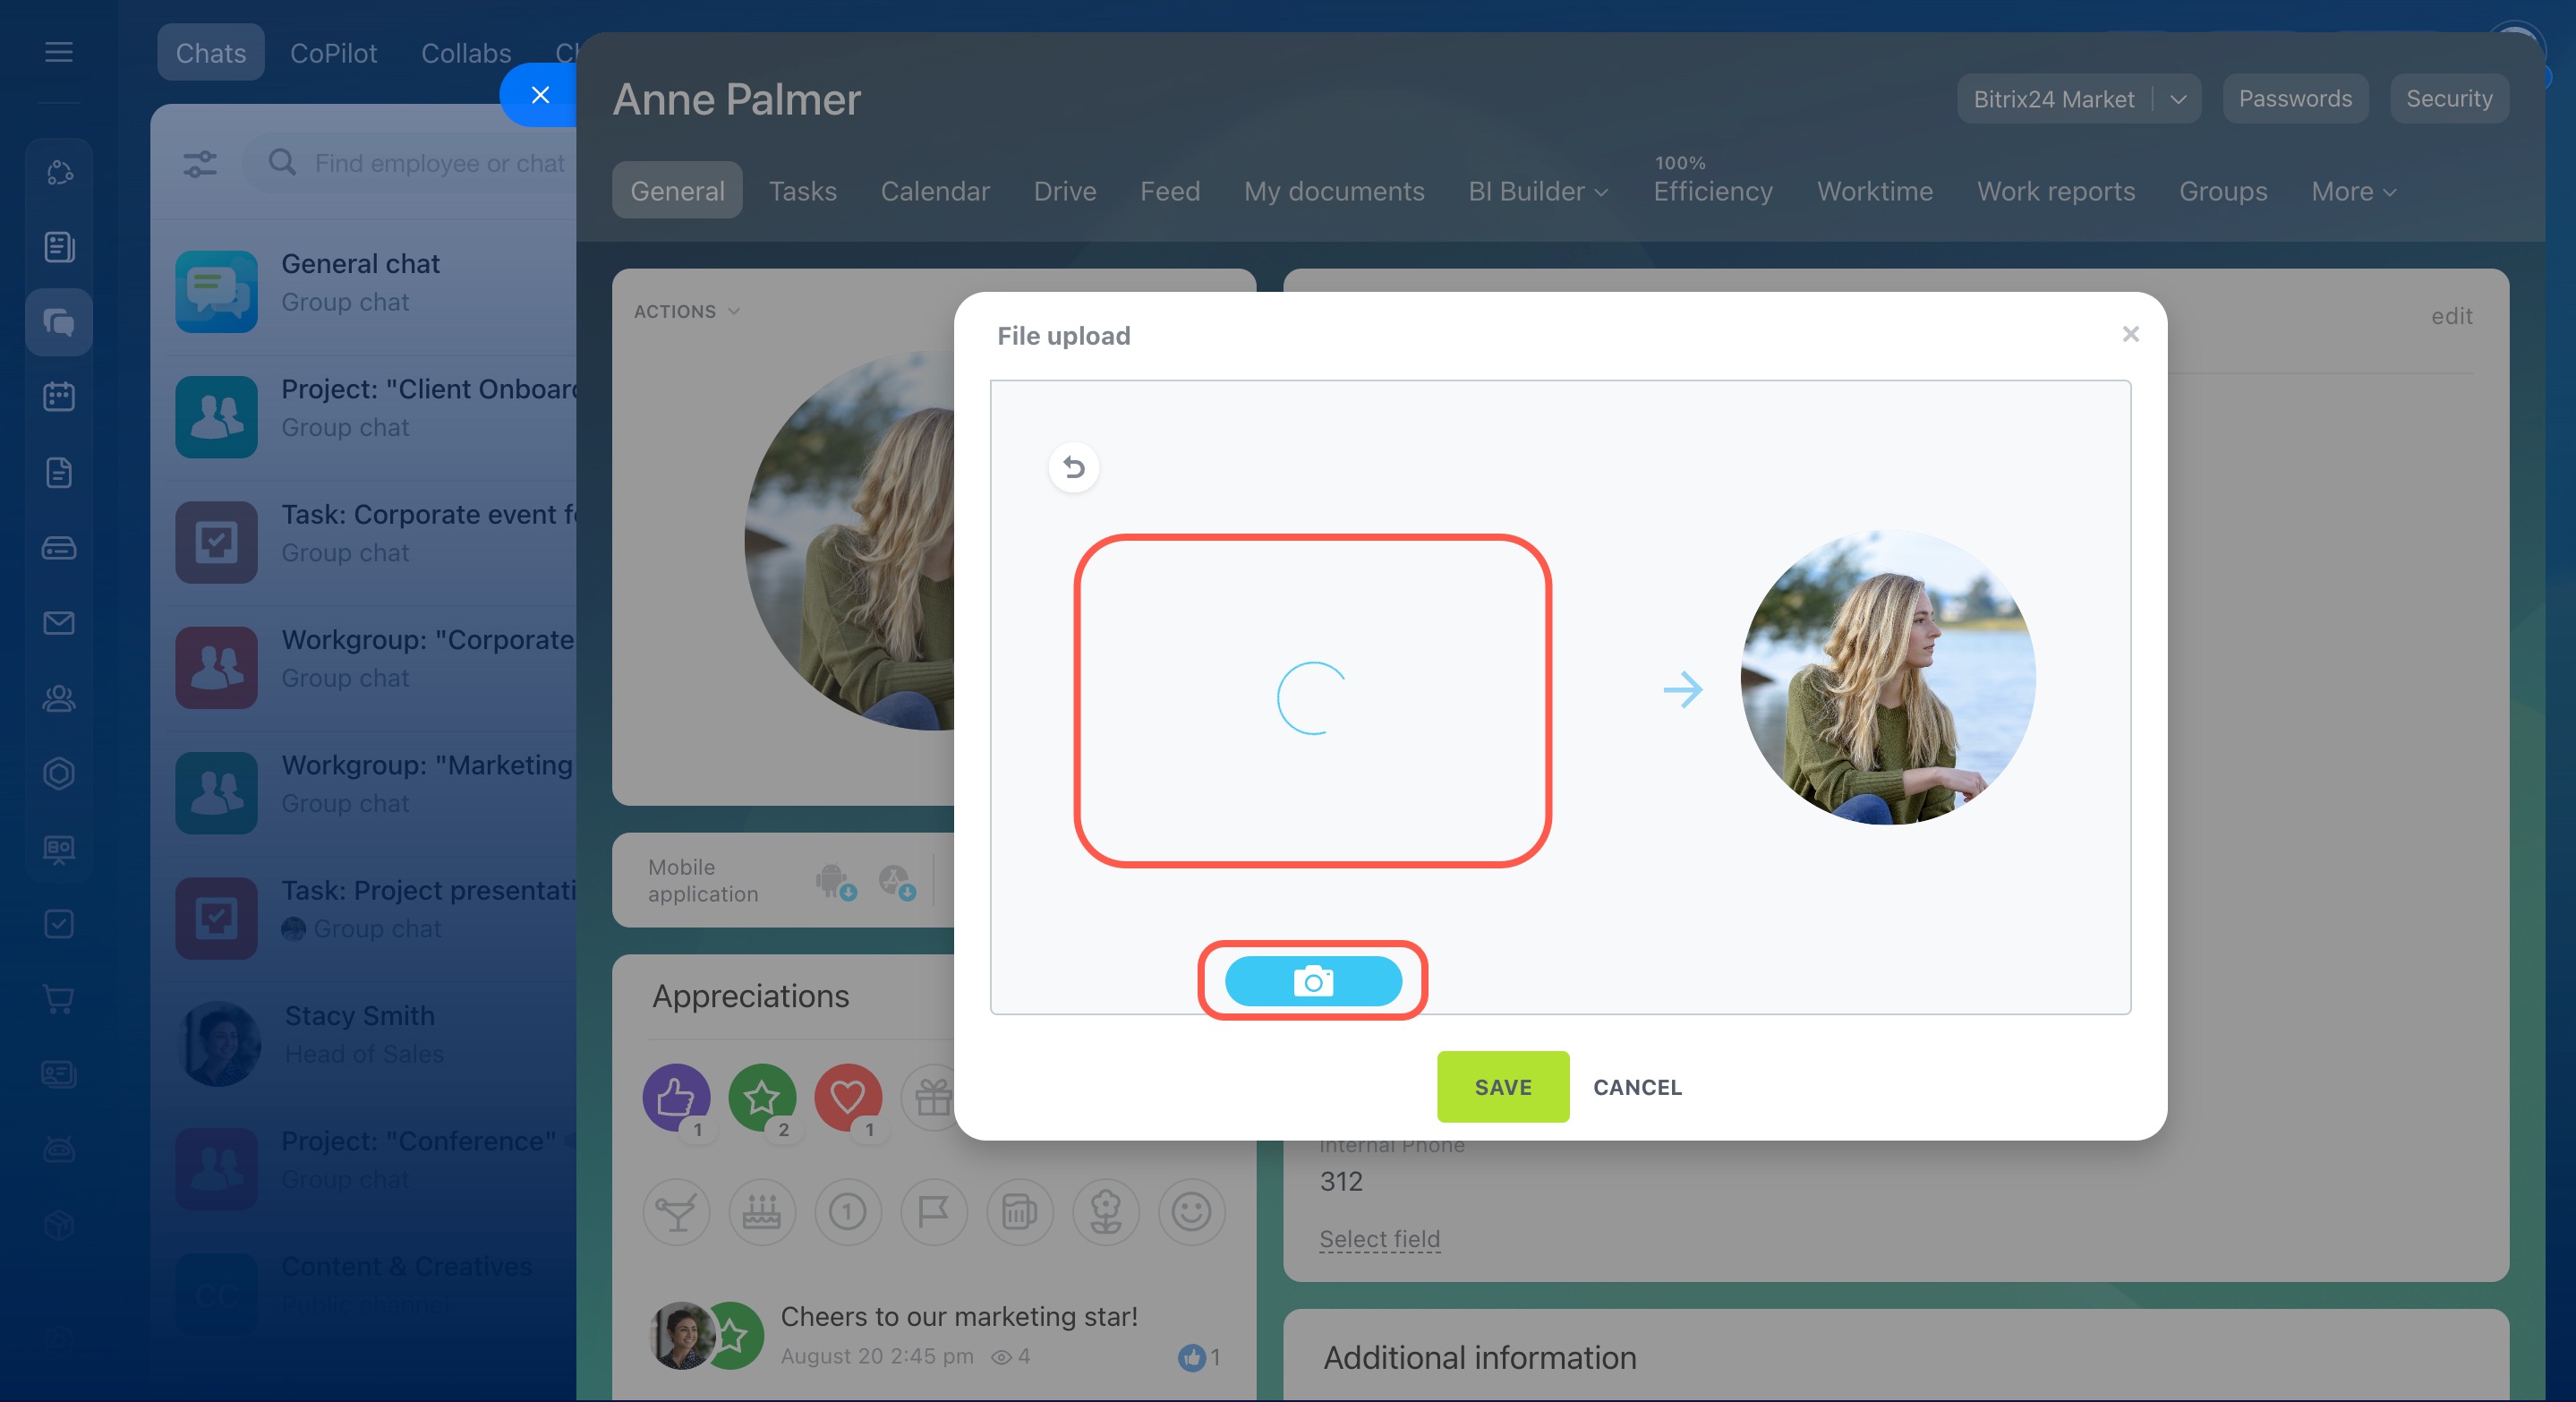The width and height of the screenshot is (2576, 1402).
Task: Click the smiley face appreciation icon
Action: [1191, 1212]
